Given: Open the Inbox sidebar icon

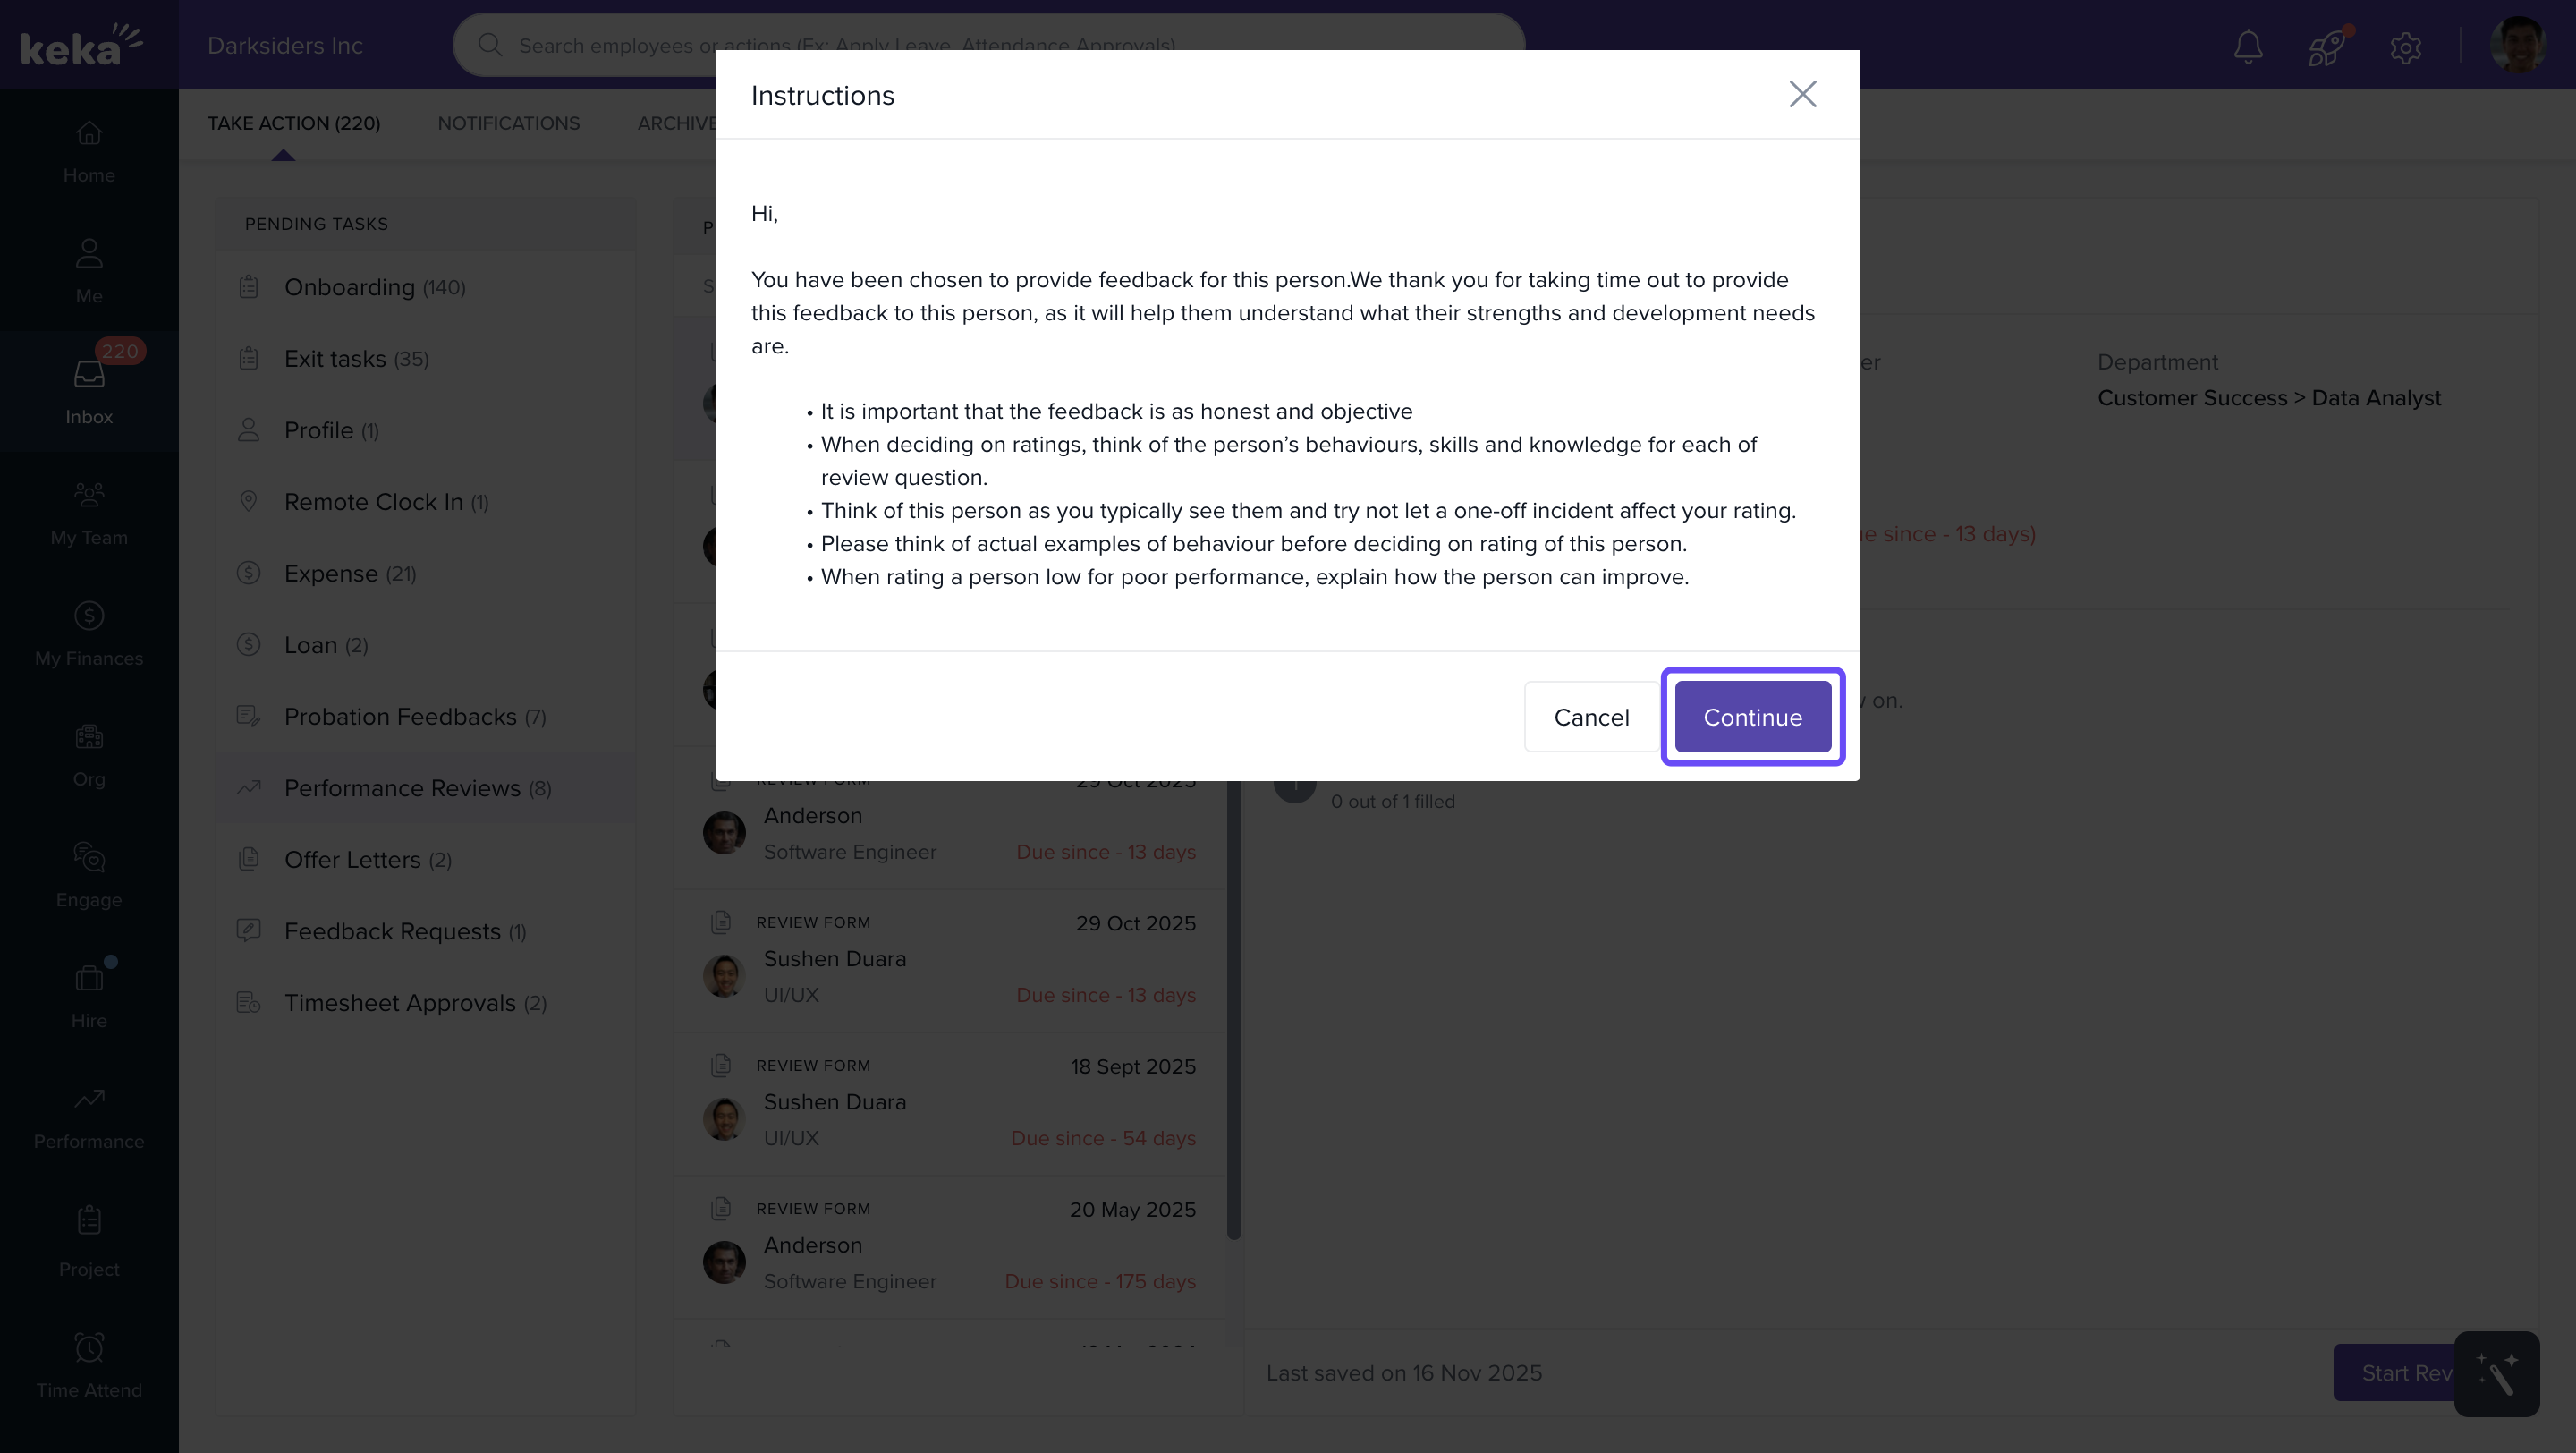Looking at the screenshot, I should [89, 390].
